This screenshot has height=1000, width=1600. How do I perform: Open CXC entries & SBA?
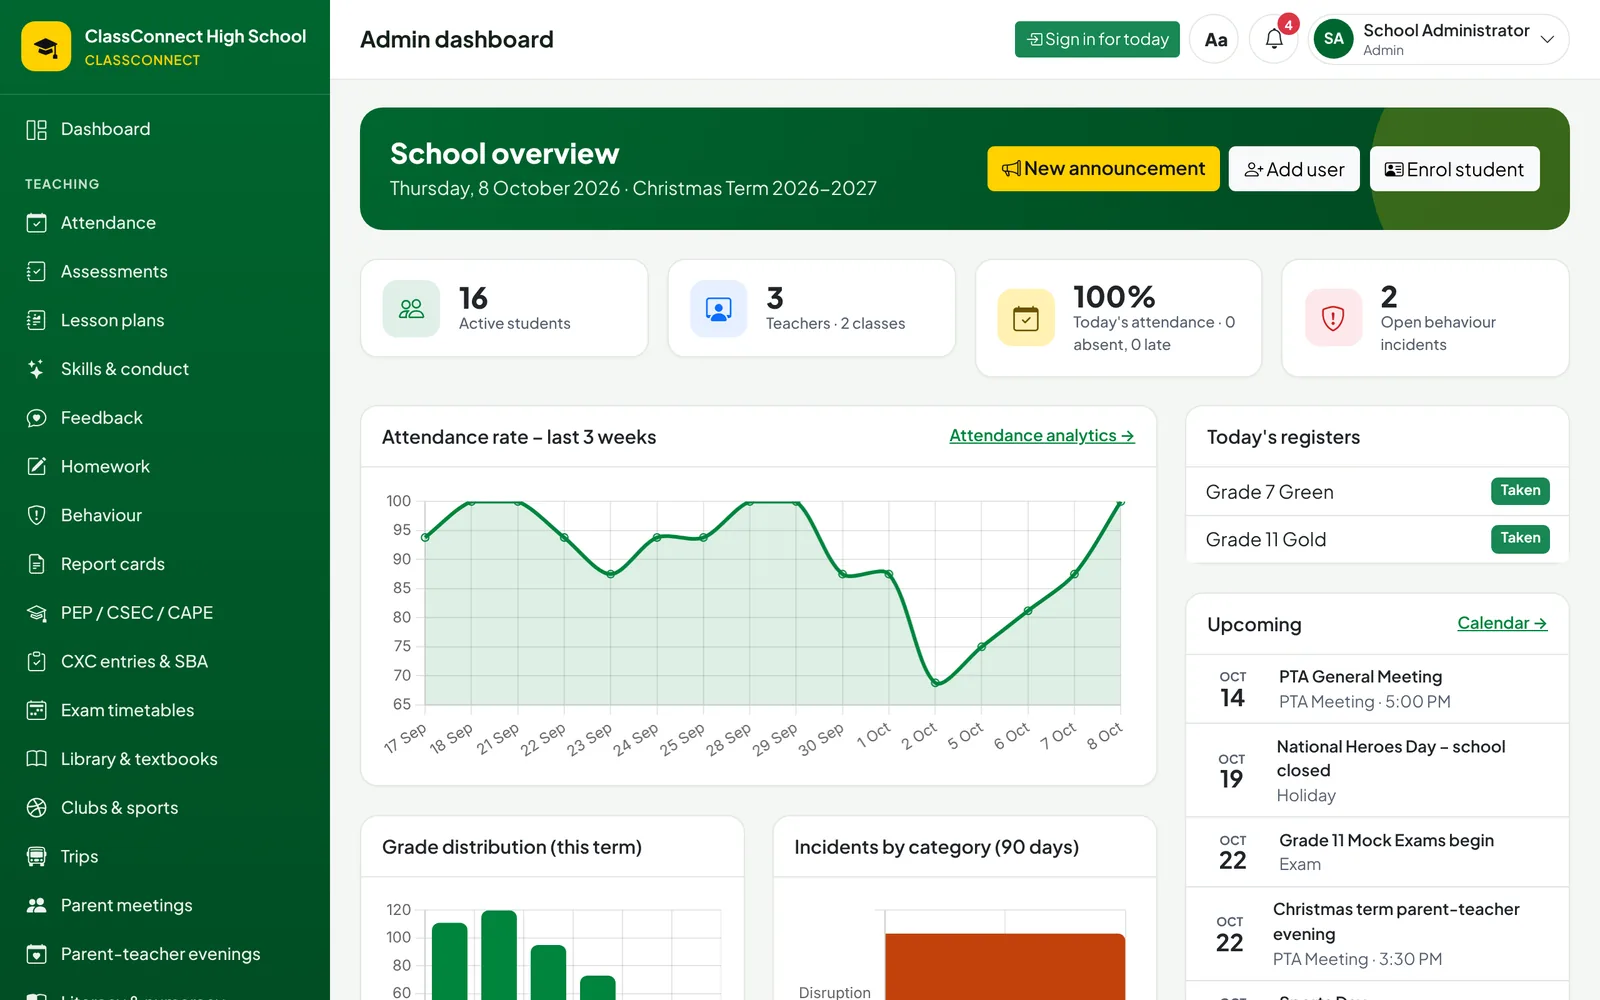click(x=165, y=661)
